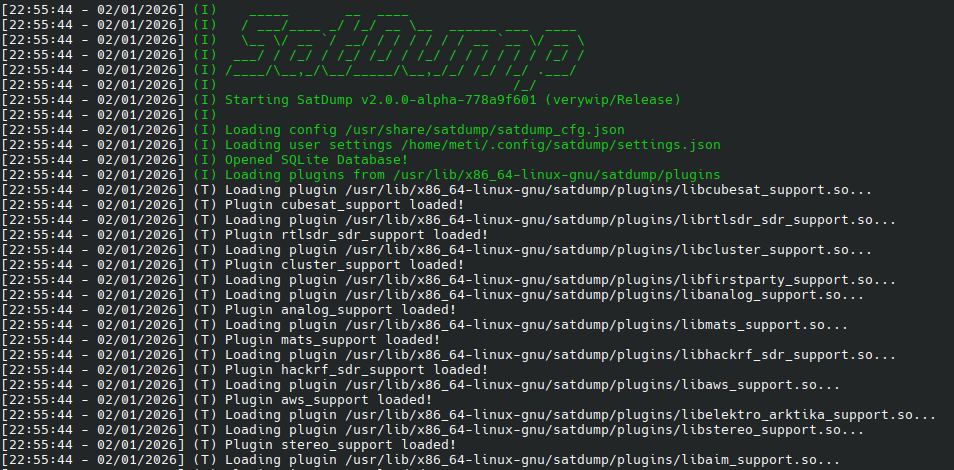Click the 'Loading config /usr/share/satdump/satdump_cfg.json' line

point(313,130)
